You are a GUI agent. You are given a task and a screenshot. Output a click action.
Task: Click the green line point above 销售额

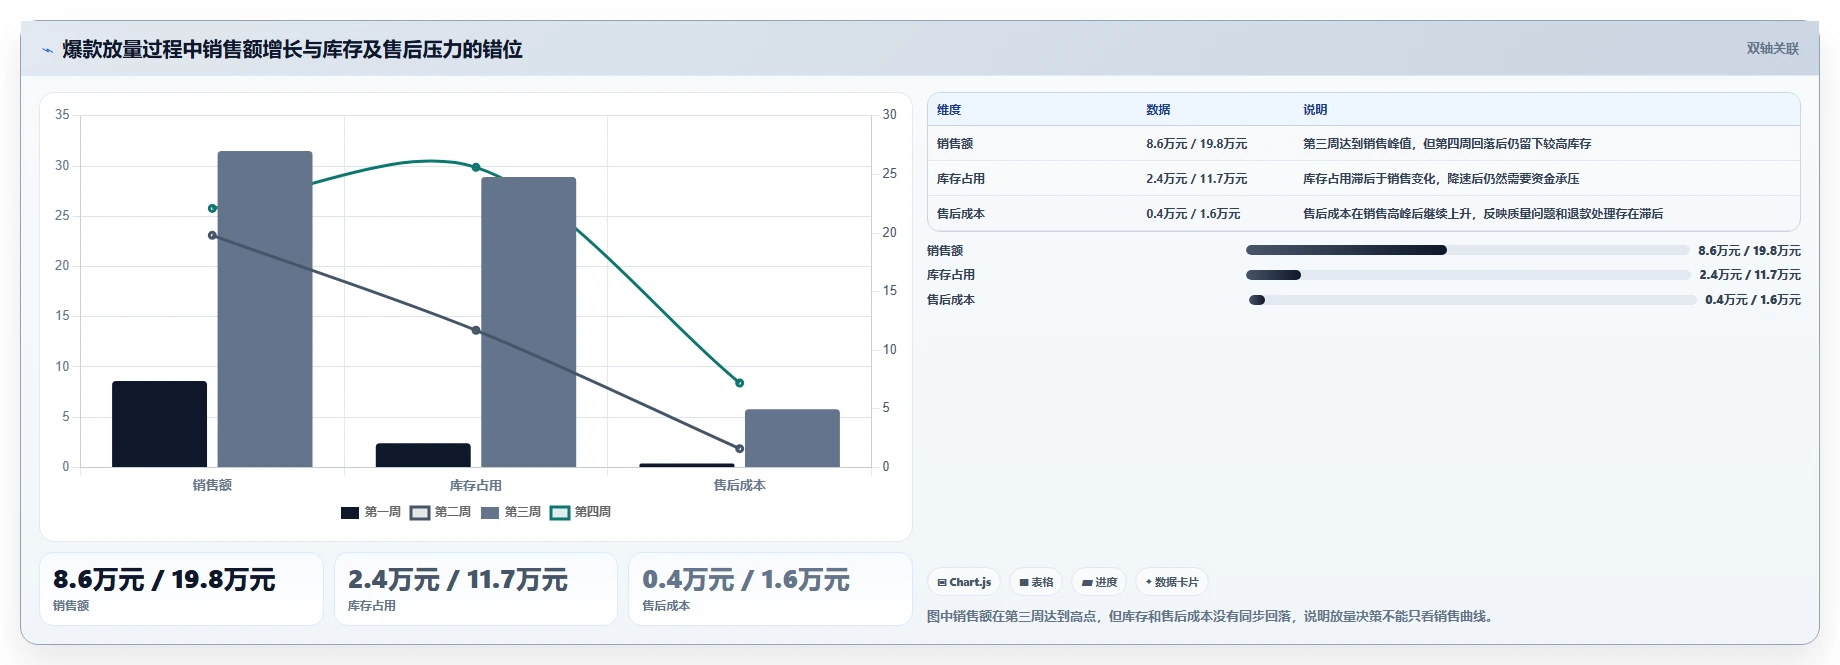(212, 208)
